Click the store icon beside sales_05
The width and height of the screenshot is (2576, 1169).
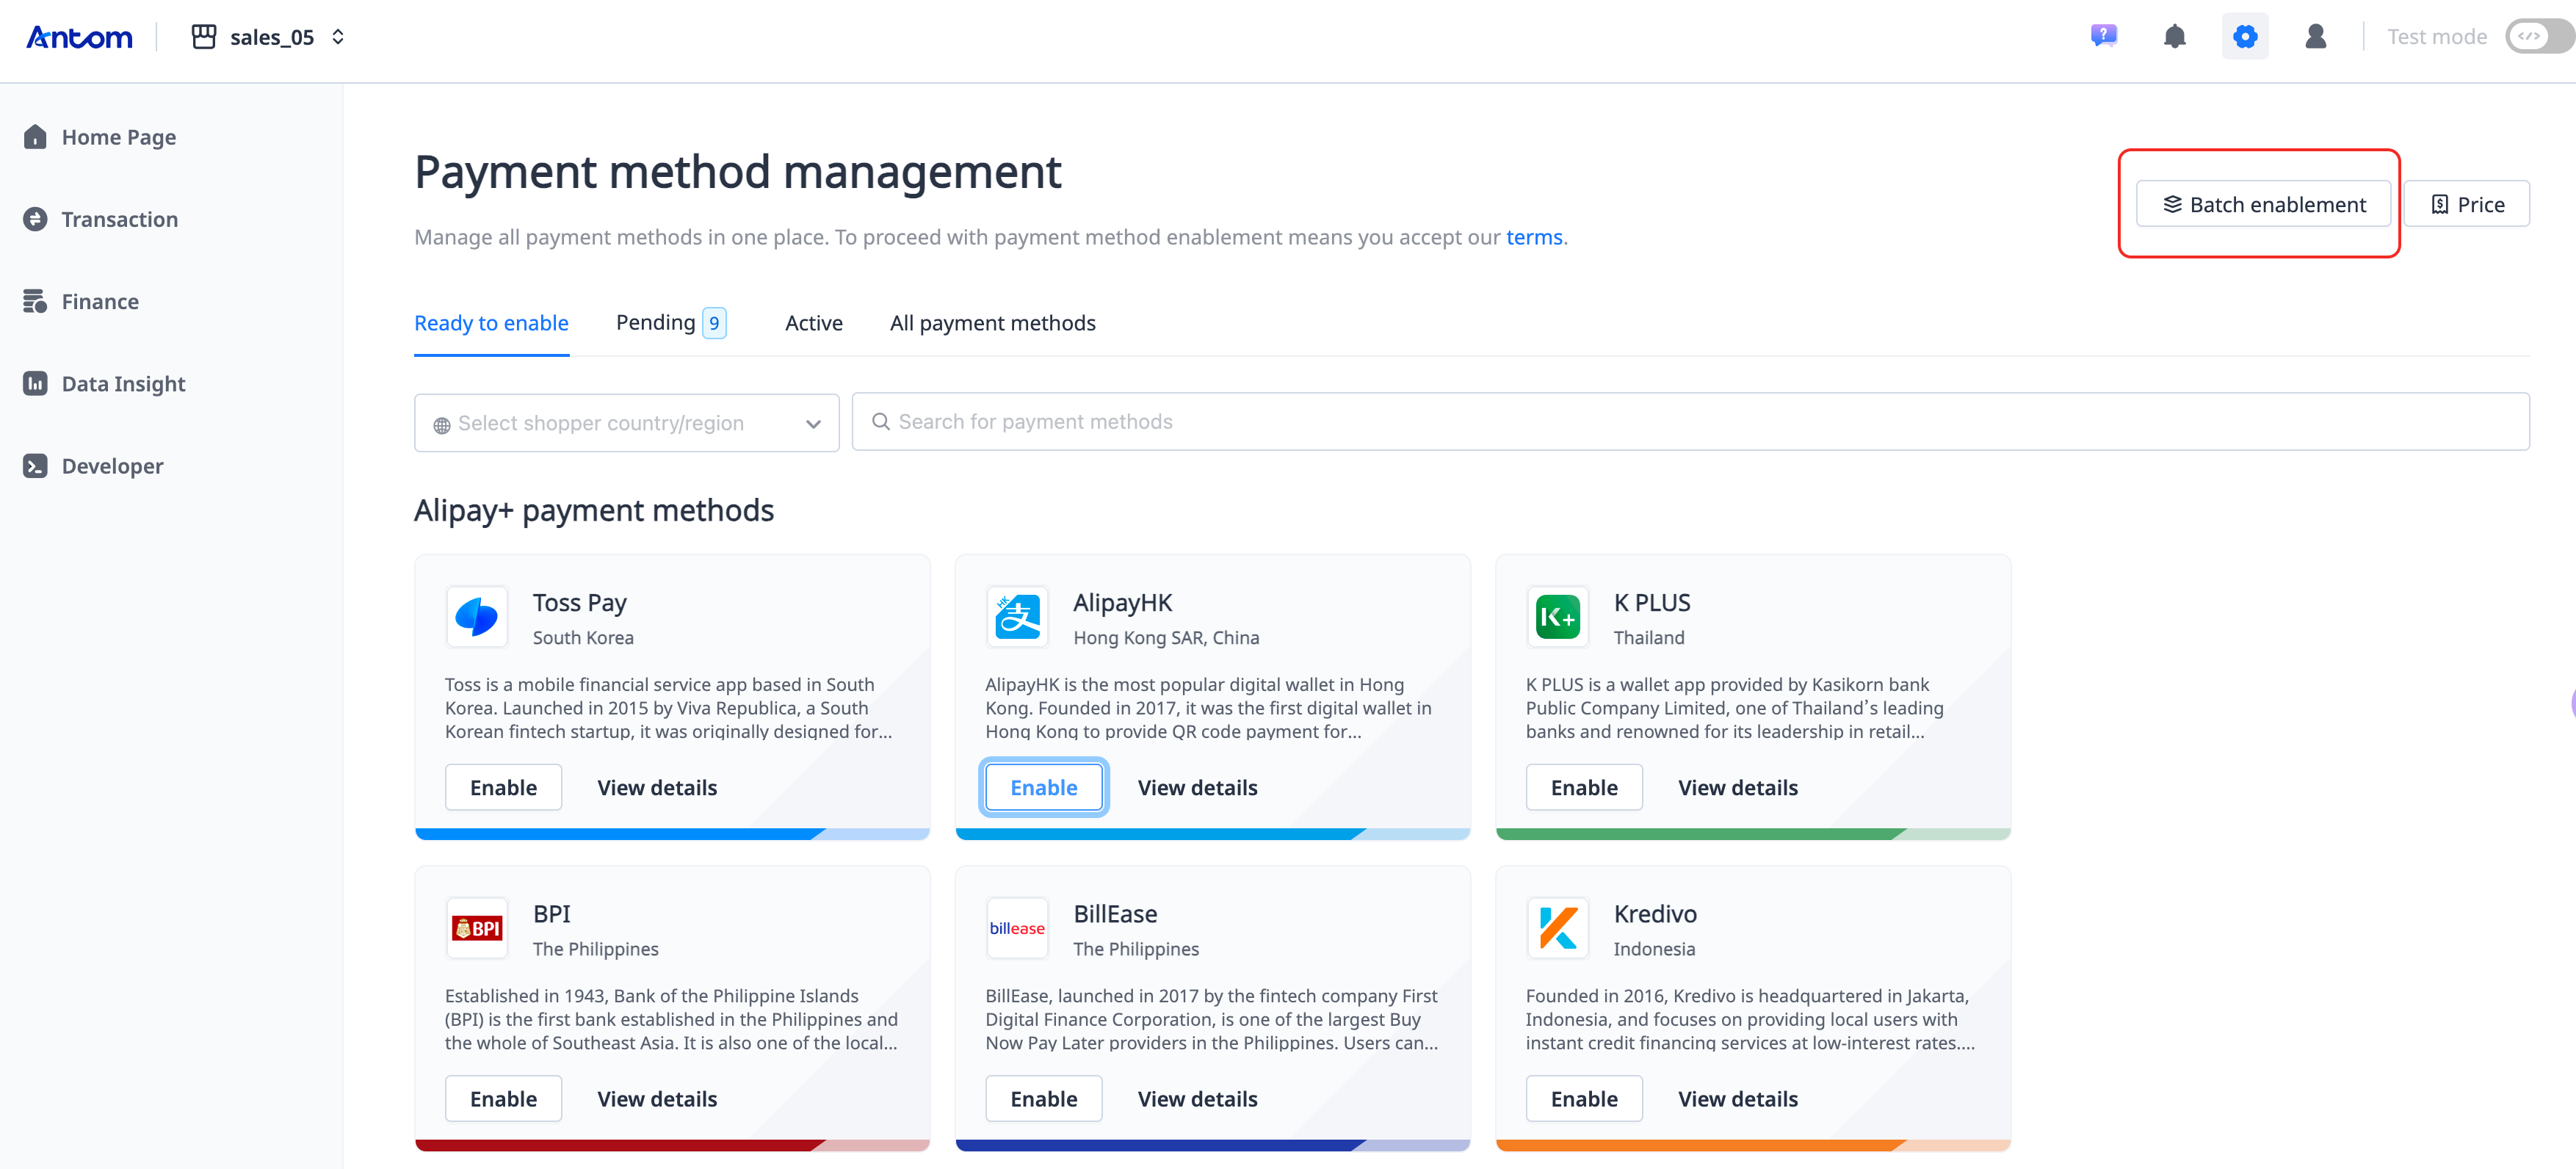(203, 36)
